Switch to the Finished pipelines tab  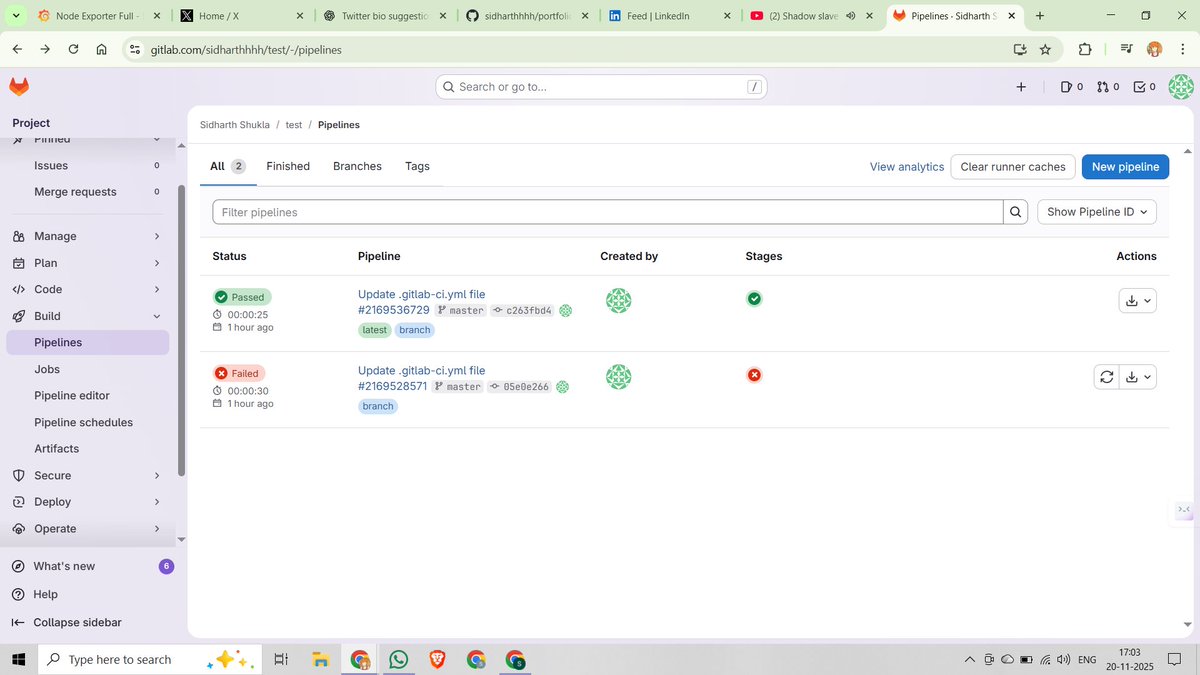point(288,166)
